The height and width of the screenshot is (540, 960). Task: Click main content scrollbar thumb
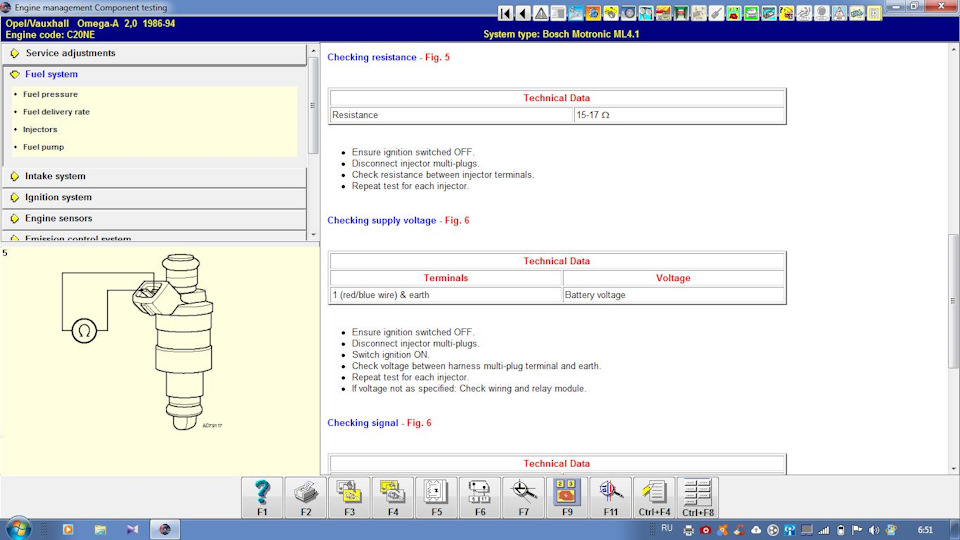tap(954, 301)
